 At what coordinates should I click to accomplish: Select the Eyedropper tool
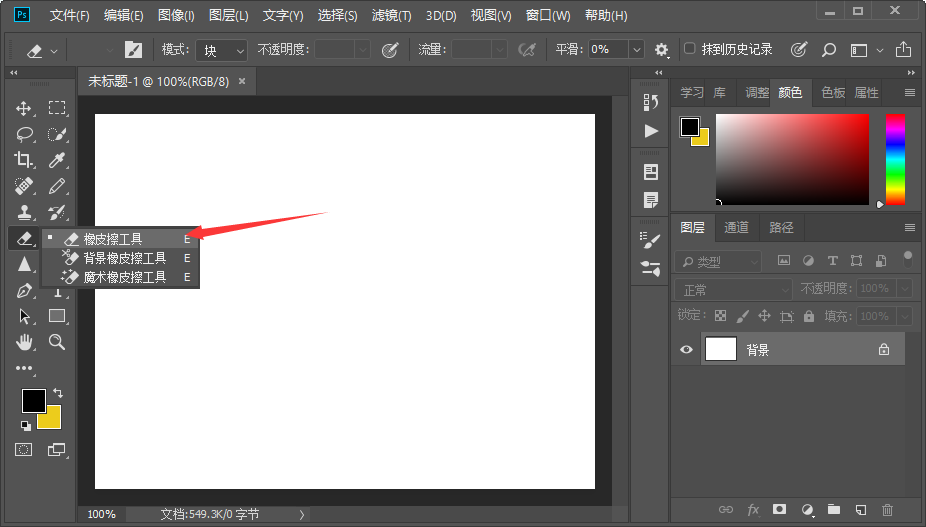coord(57,160)
